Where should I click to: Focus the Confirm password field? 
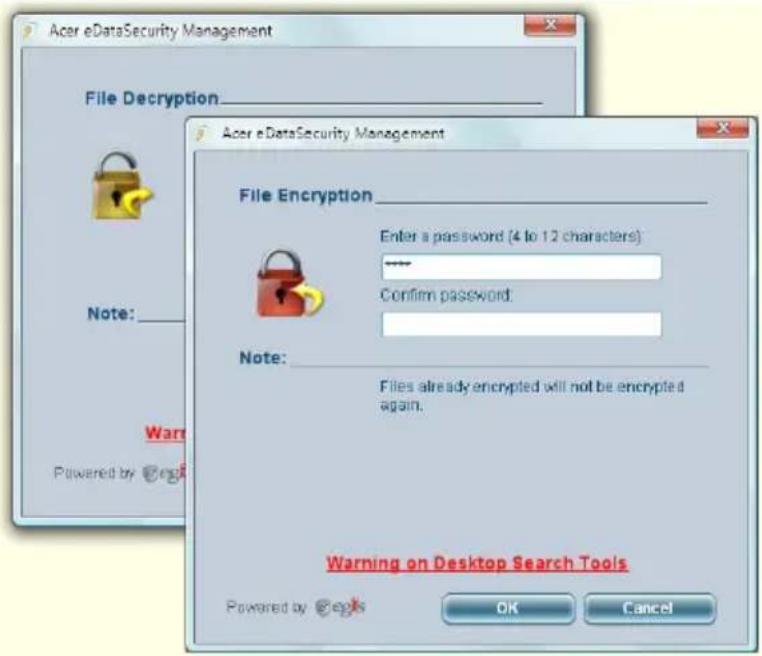(x=521, y=324)
